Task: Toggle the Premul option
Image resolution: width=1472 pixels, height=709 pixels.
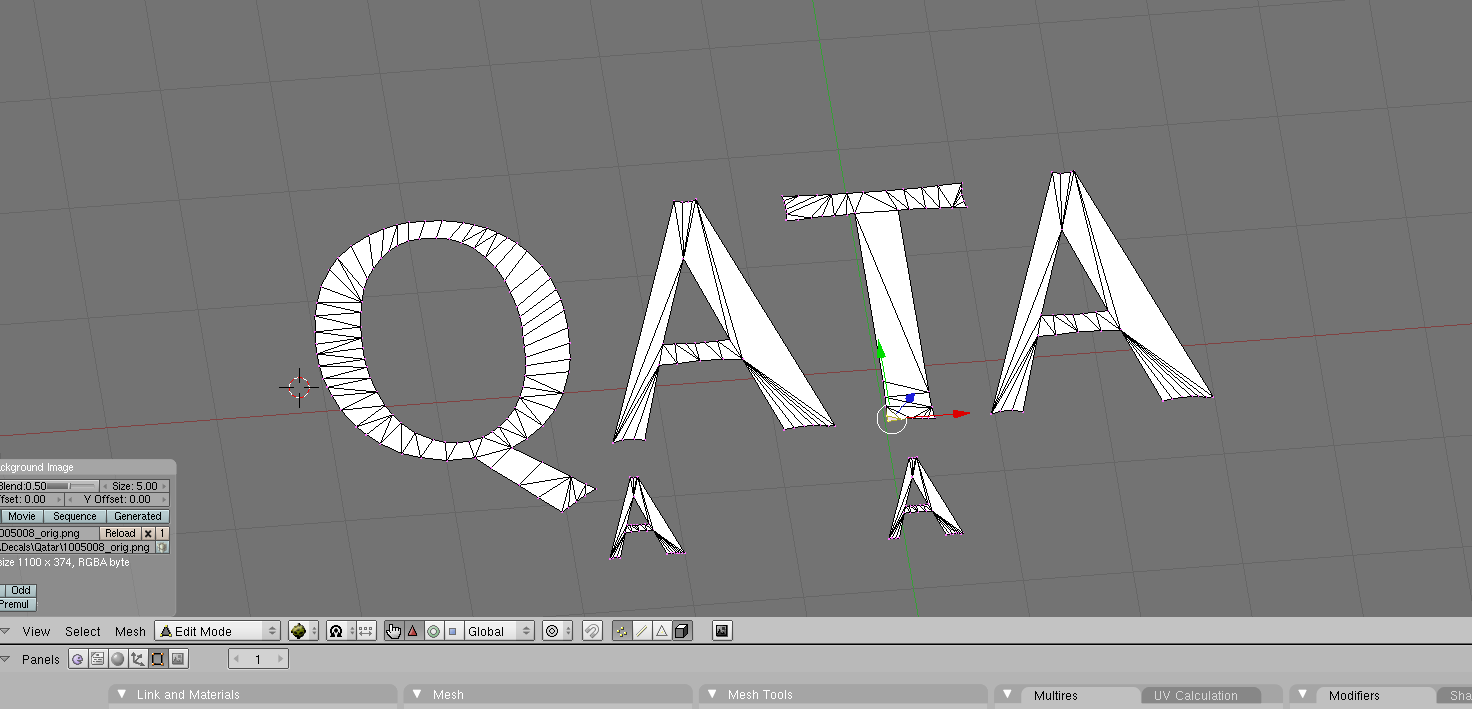Action: [18, 604]
